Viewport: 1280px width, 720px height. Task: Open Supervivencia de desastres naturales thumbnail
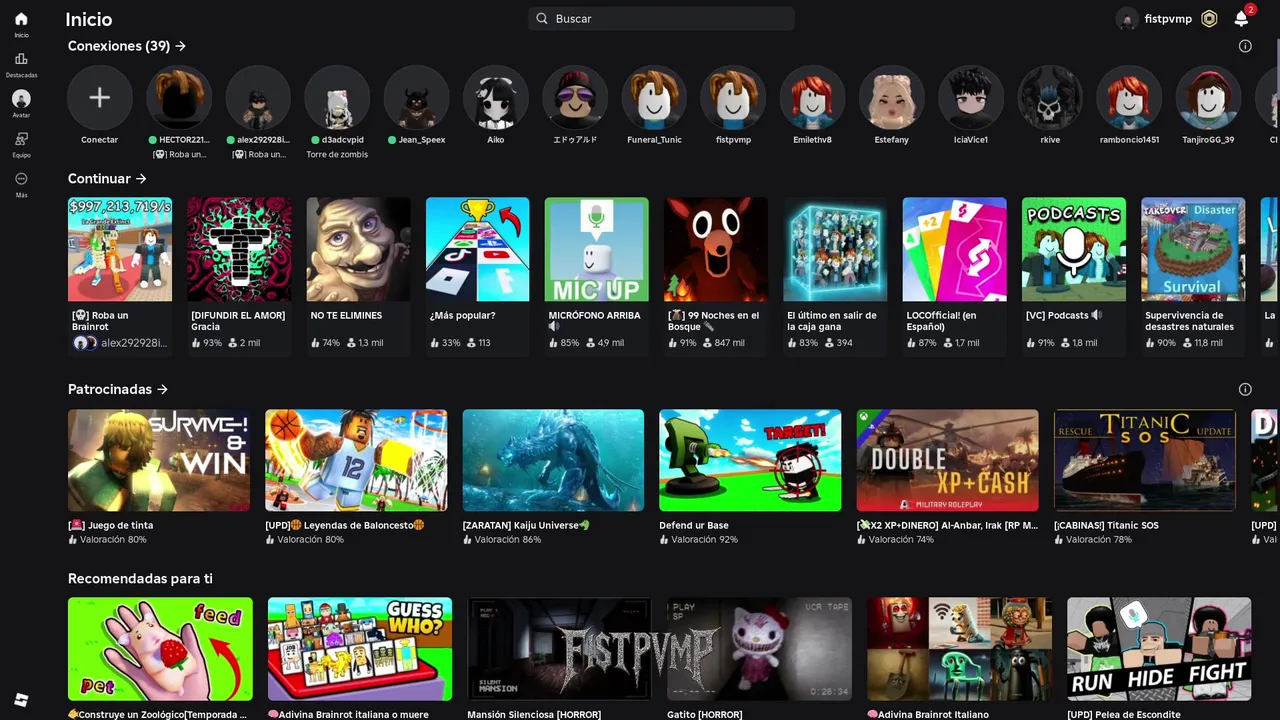pos(1193,249)
